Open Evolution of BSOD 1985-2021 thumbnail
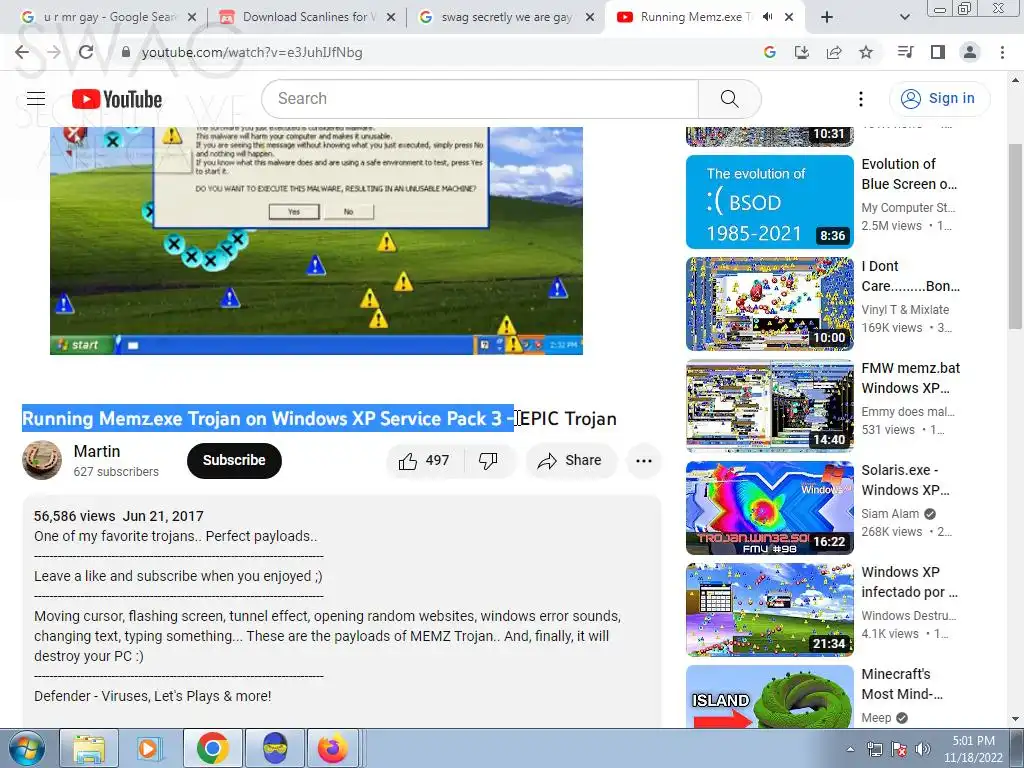 pos(769,202)
